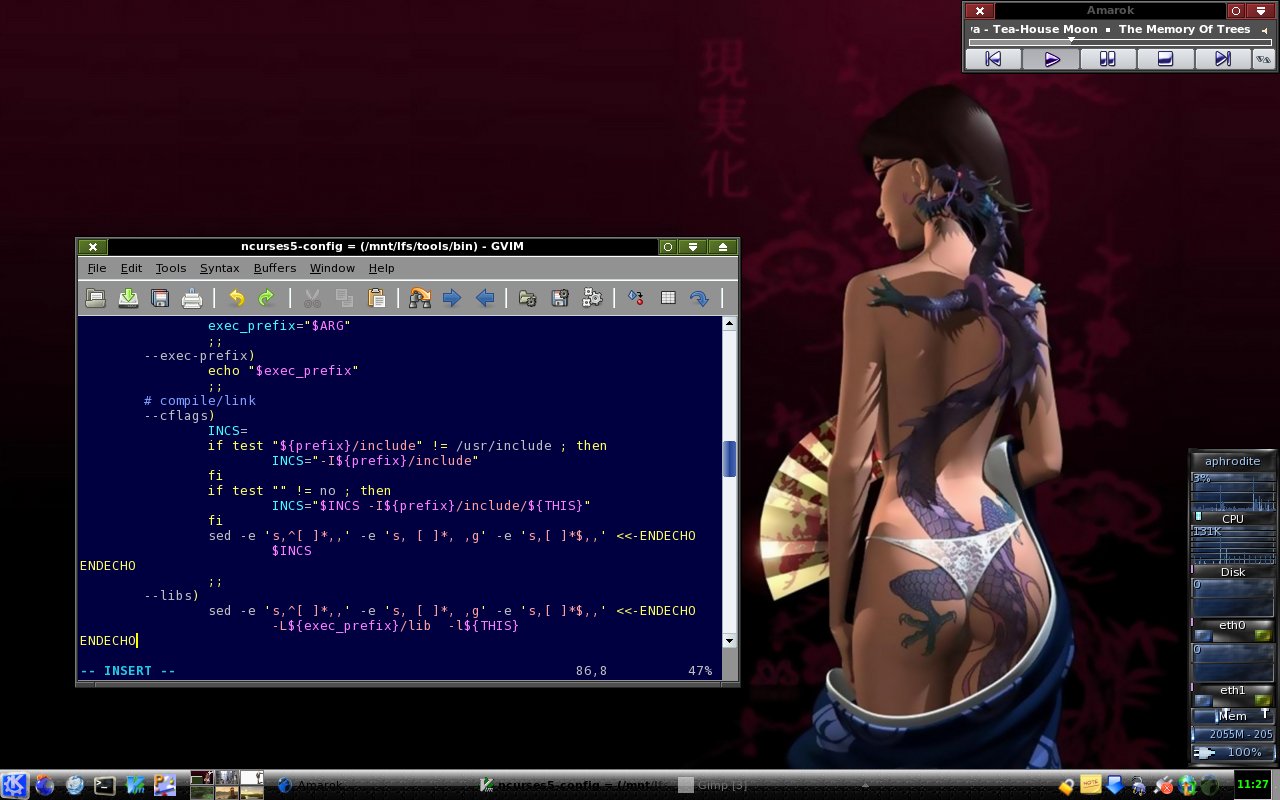The height and width of the screenshot is (800, 1280).
Task: Skip to next track in Amarok
Action: tap(1222, 59)
